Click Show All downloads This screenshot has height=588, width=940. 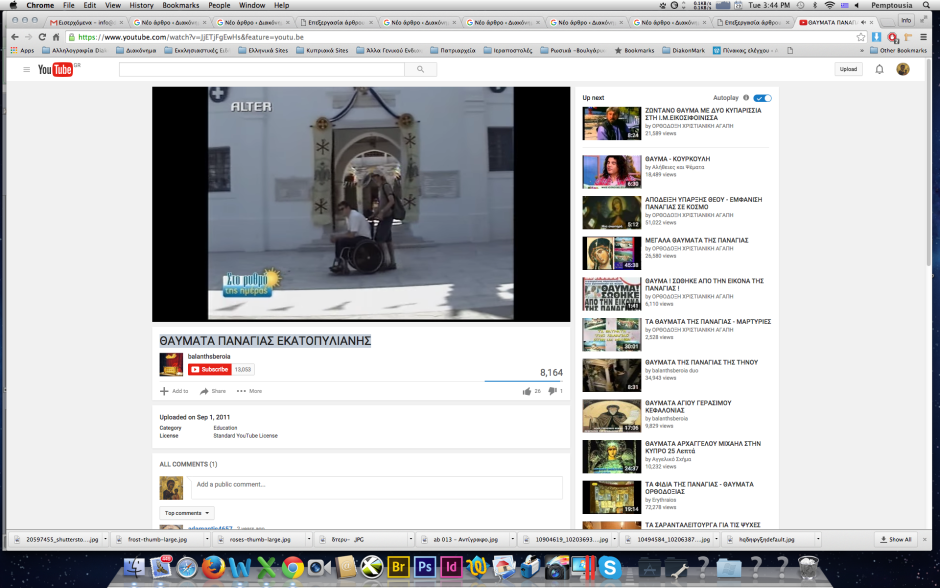tap(895, 540)
